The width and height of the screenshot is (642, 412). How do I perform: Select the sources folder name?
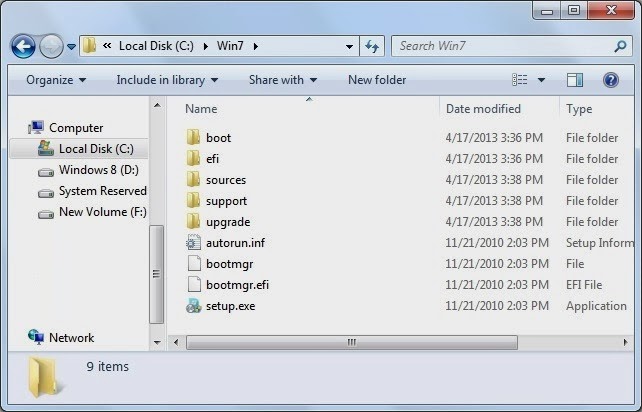tap(226, 180)
